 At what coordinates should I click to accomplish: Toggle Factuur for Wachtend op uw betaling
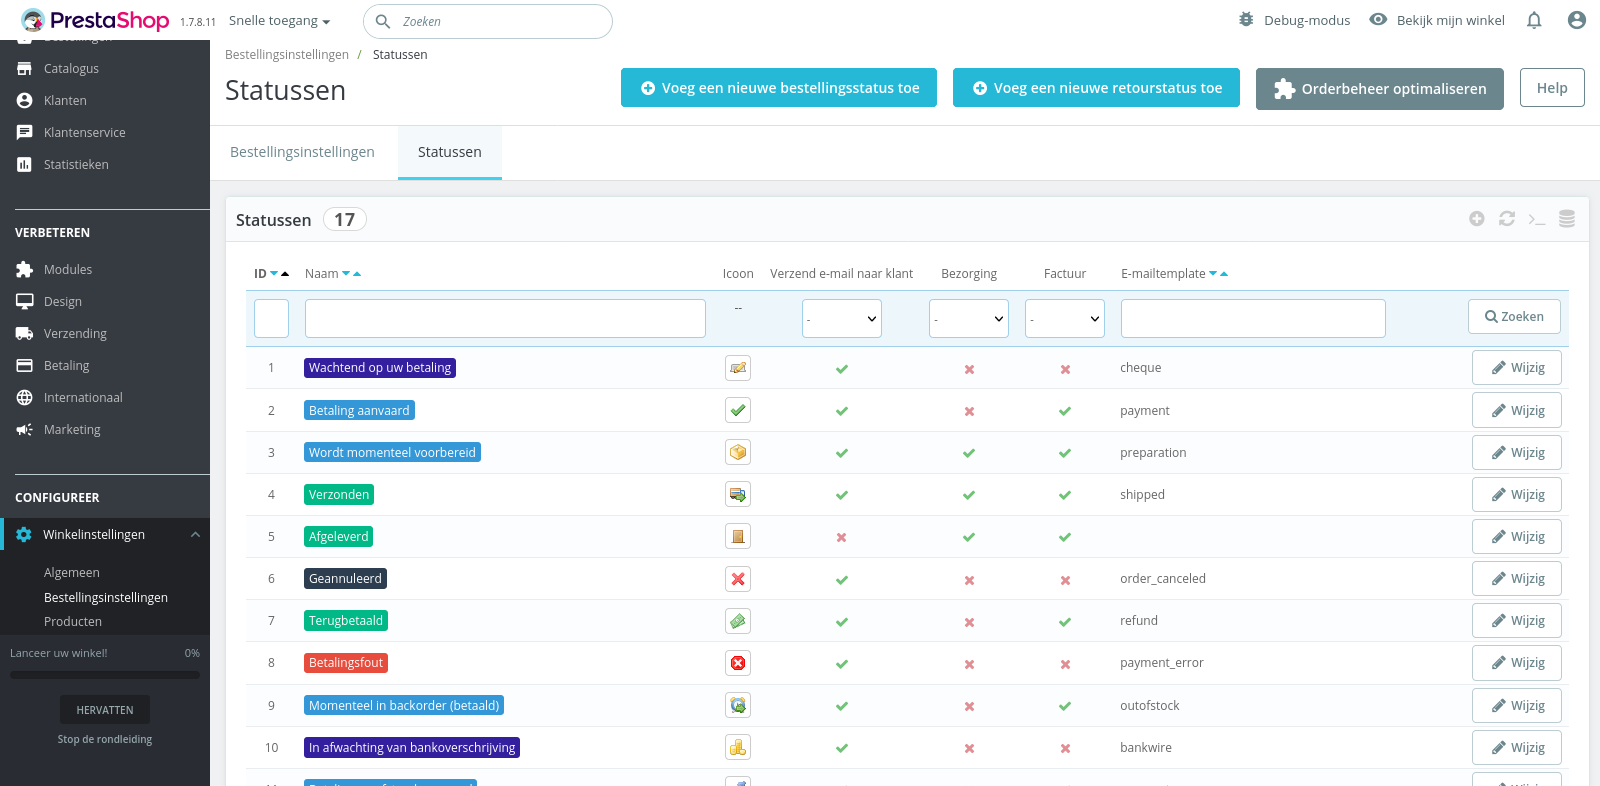click(x=1065, y=369)
